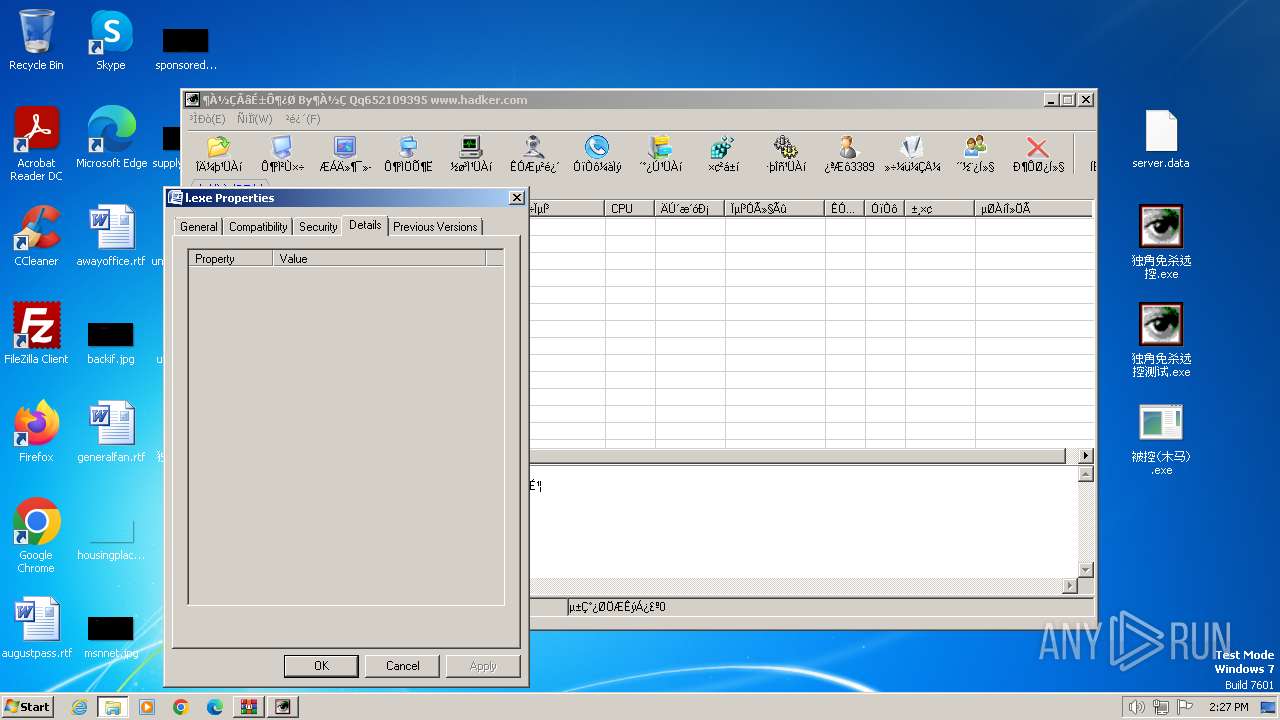Open Recycle Bin desktop icon
The height and width of the screenshot is (720, 1280).
pyautogui.click(x=36, y=41)
